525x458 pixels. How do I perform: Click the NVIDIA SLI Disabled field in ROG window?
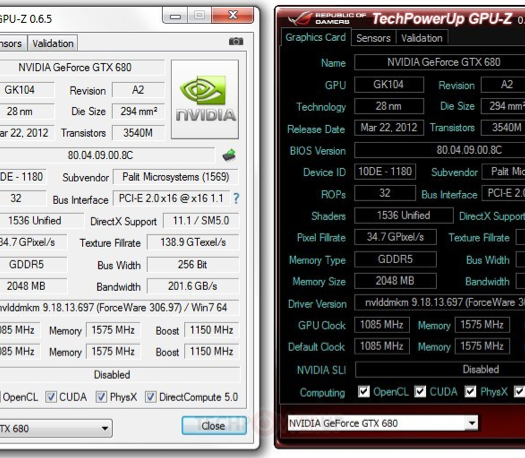[x=440, y=369]
